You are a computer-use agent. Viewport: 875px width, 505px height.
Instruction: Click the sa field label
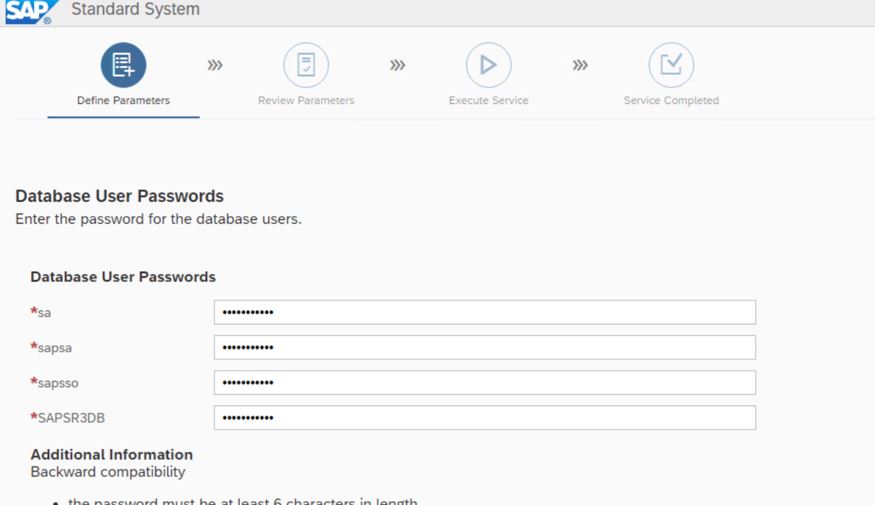click(x=44, y=313)
